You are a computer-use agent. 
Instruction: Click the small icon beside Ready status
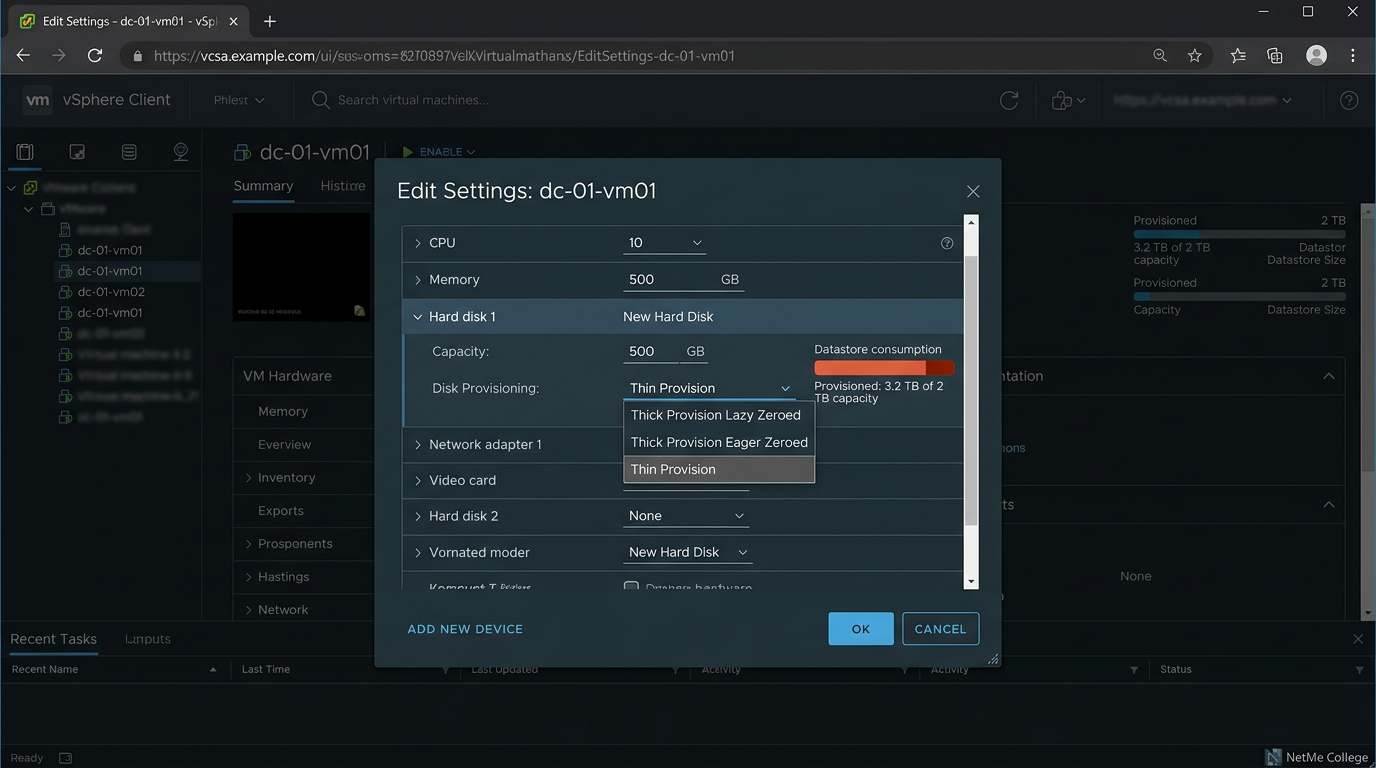coord(65,758)
